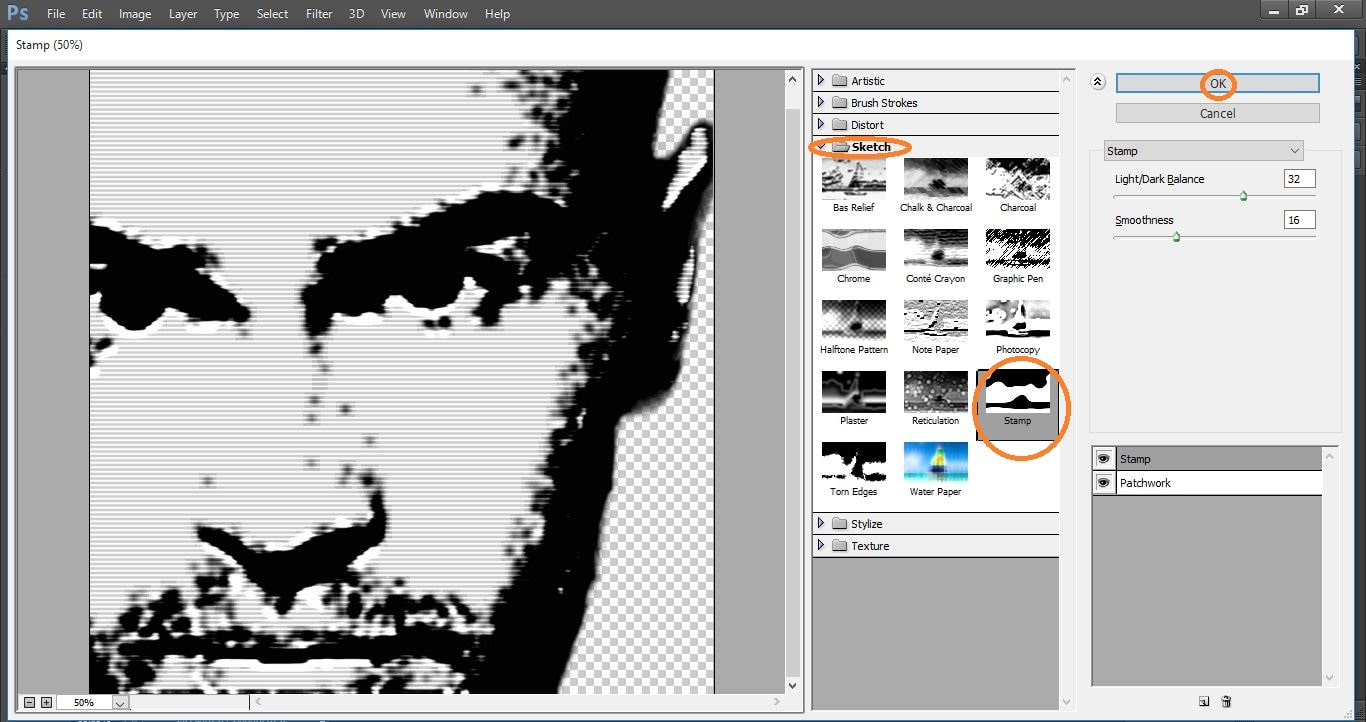Click the New effect layer icon
The width and height of the screenshot is (1366, 722).
tap(1203, 703)
